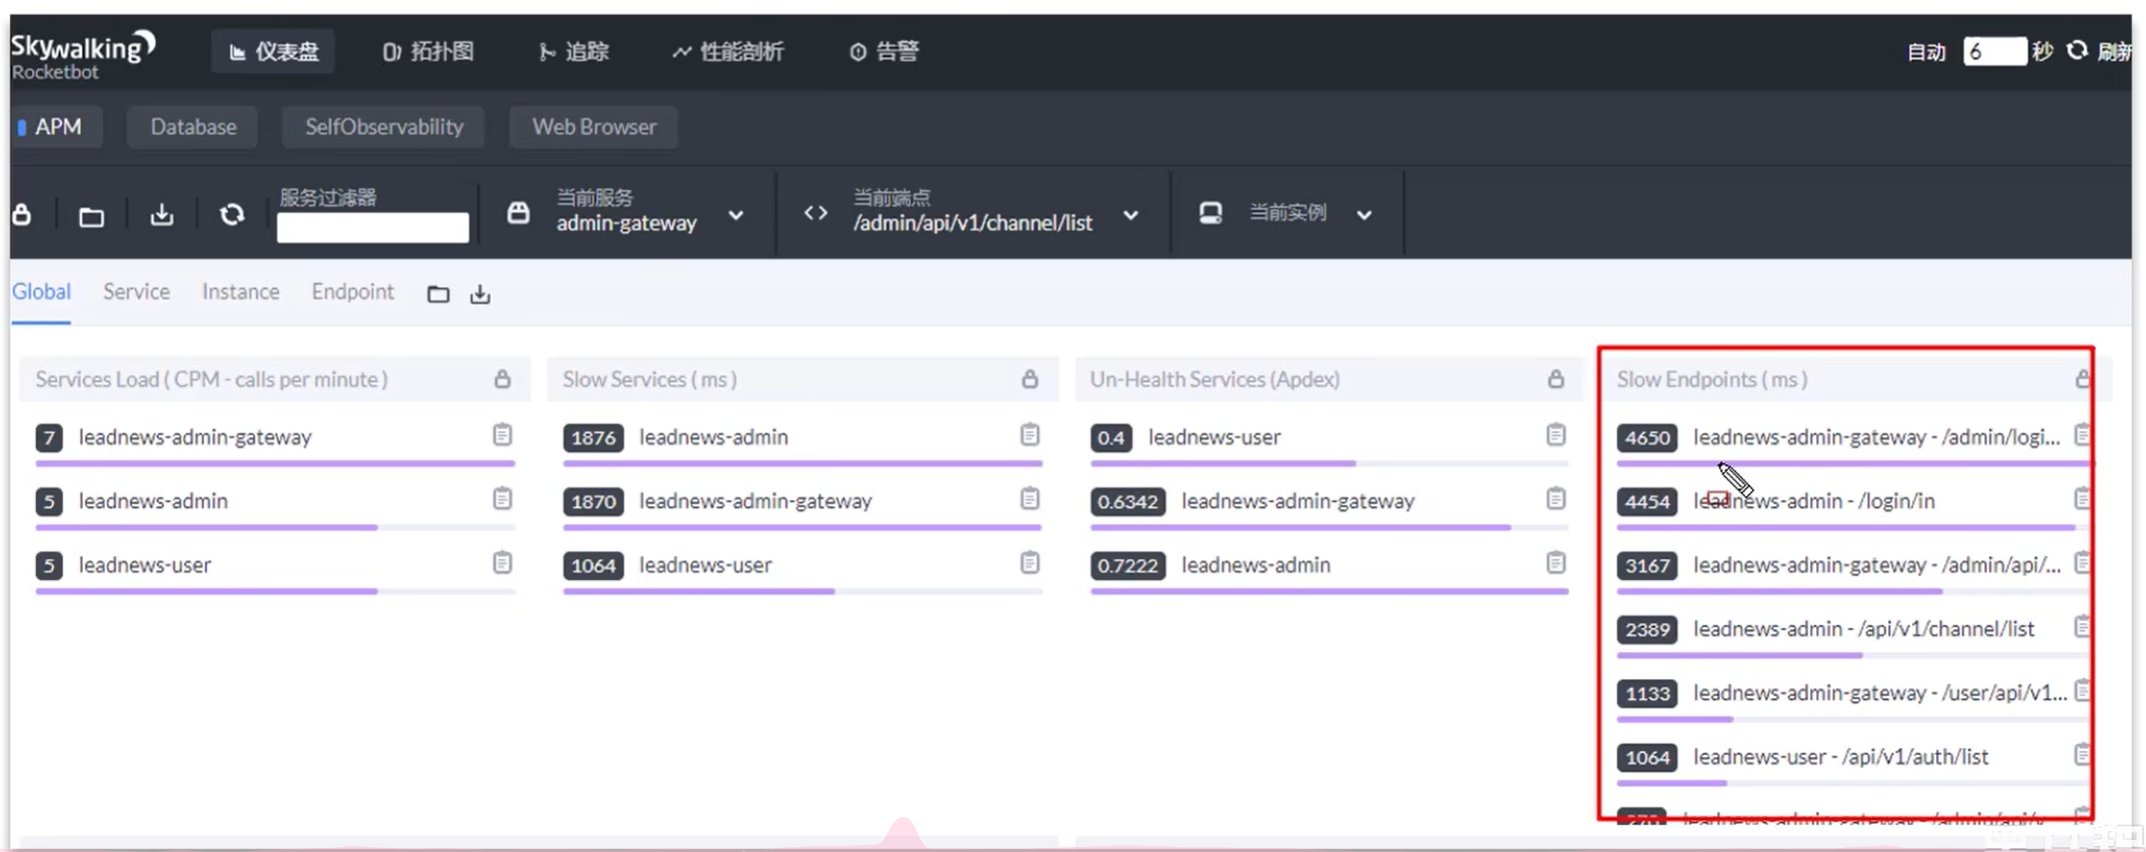Screen dimensions: 2146x852
Task: Copy the leadnews-admin - /login/in endpoint name
Action: tap(2082, 499)
